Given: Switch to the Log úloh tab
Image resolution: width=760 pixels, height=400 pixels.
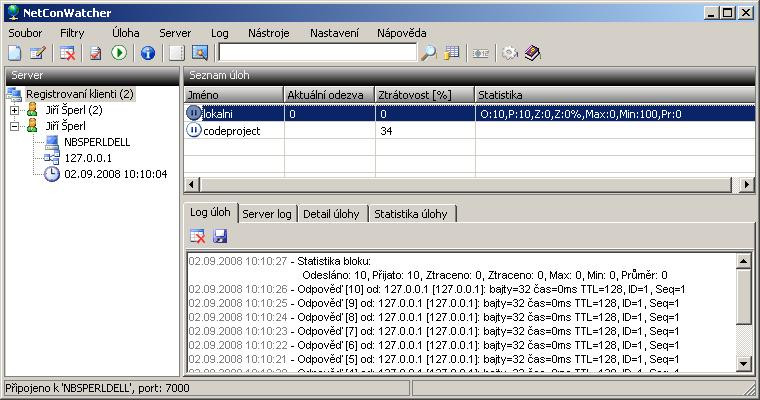Looking at the screenshot, I should (210, 212).
